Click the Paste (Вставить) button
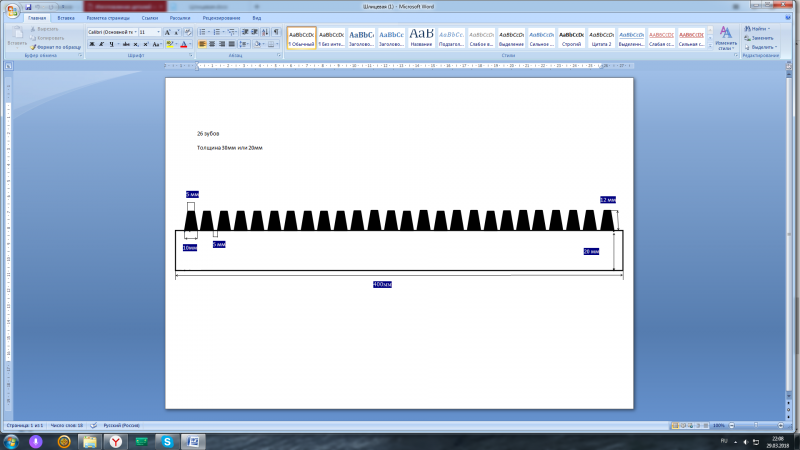Image resolution: width=800 pixels, height=450 pixels. click(17, 37)
